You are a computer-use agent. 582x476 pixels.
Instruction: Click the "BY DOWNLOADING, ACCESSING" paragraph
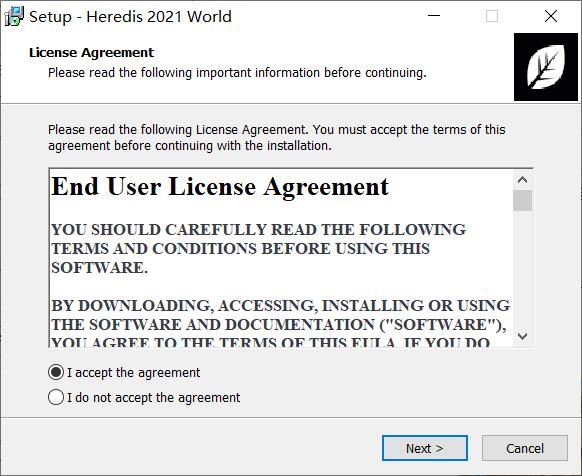coord(281,324)
